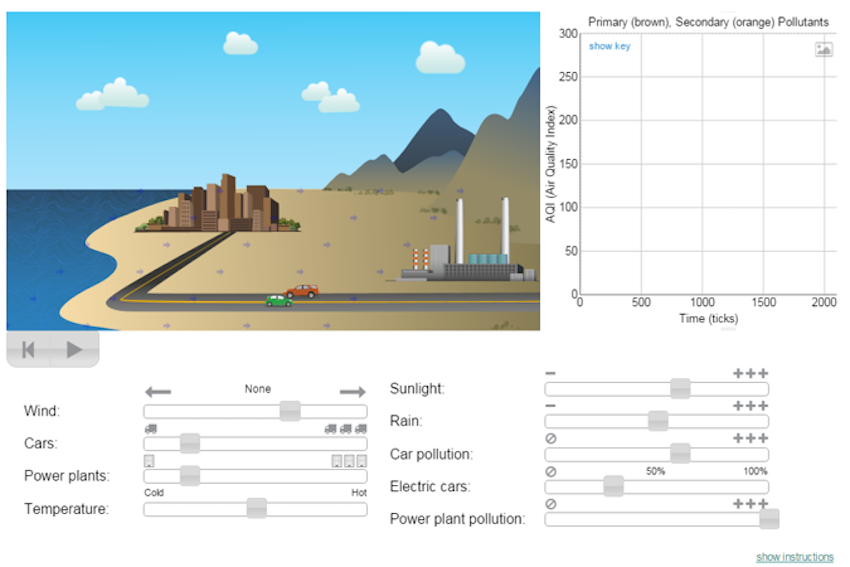The width and height of the screenshot is (850, 567).
Task: Click the reset-to-start button
Action: pos(28,349)
